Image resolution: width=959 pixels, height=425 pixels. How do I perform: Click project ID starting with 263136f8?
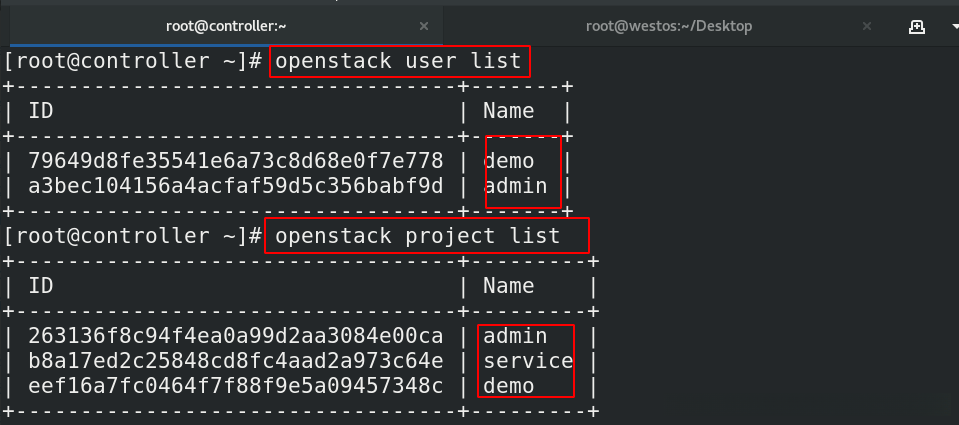235,336
